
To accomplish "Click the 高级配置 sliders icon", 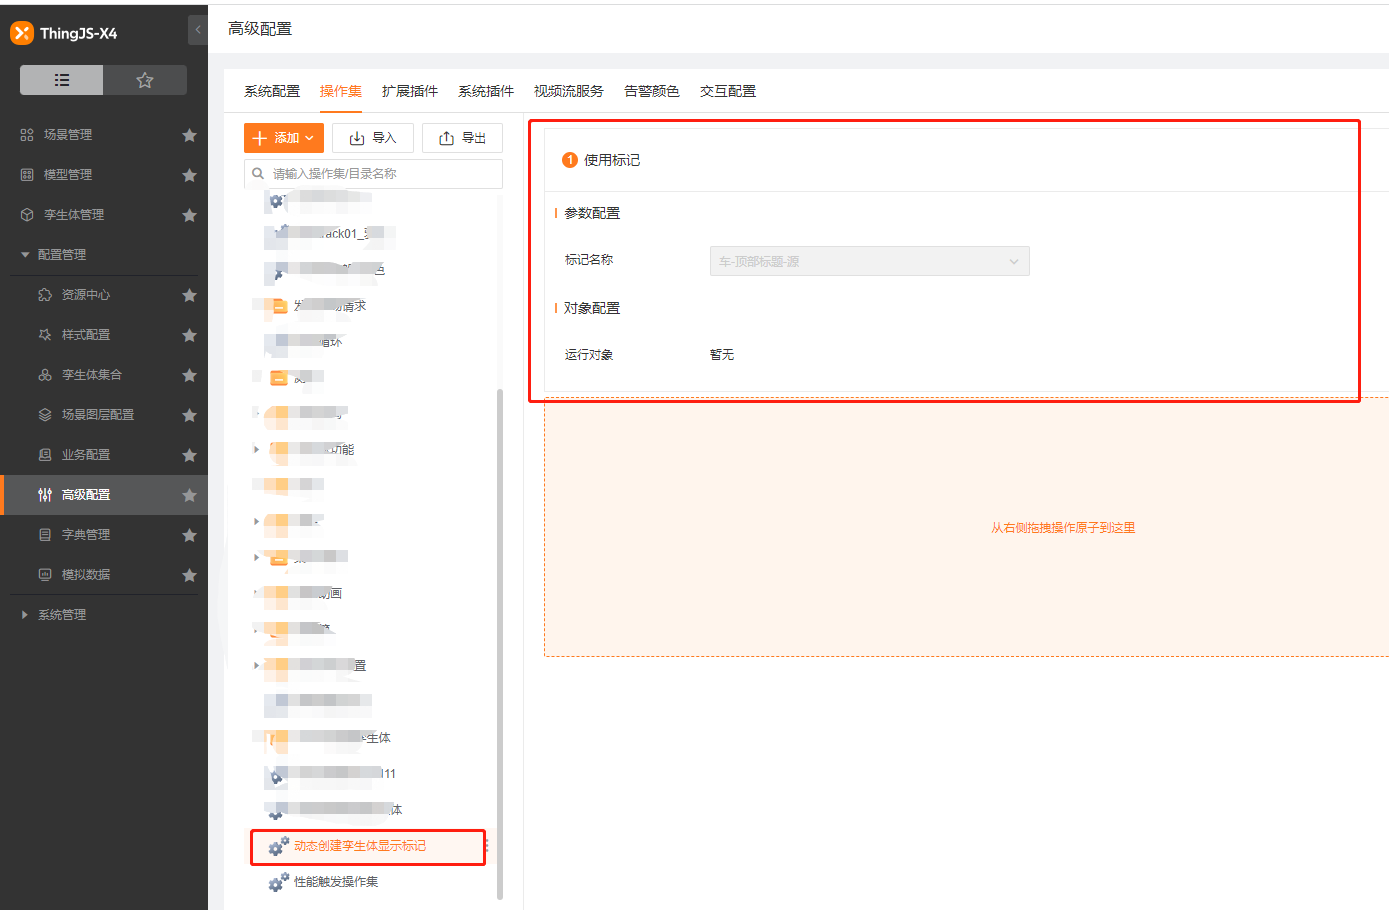I will tap(45, 495).
